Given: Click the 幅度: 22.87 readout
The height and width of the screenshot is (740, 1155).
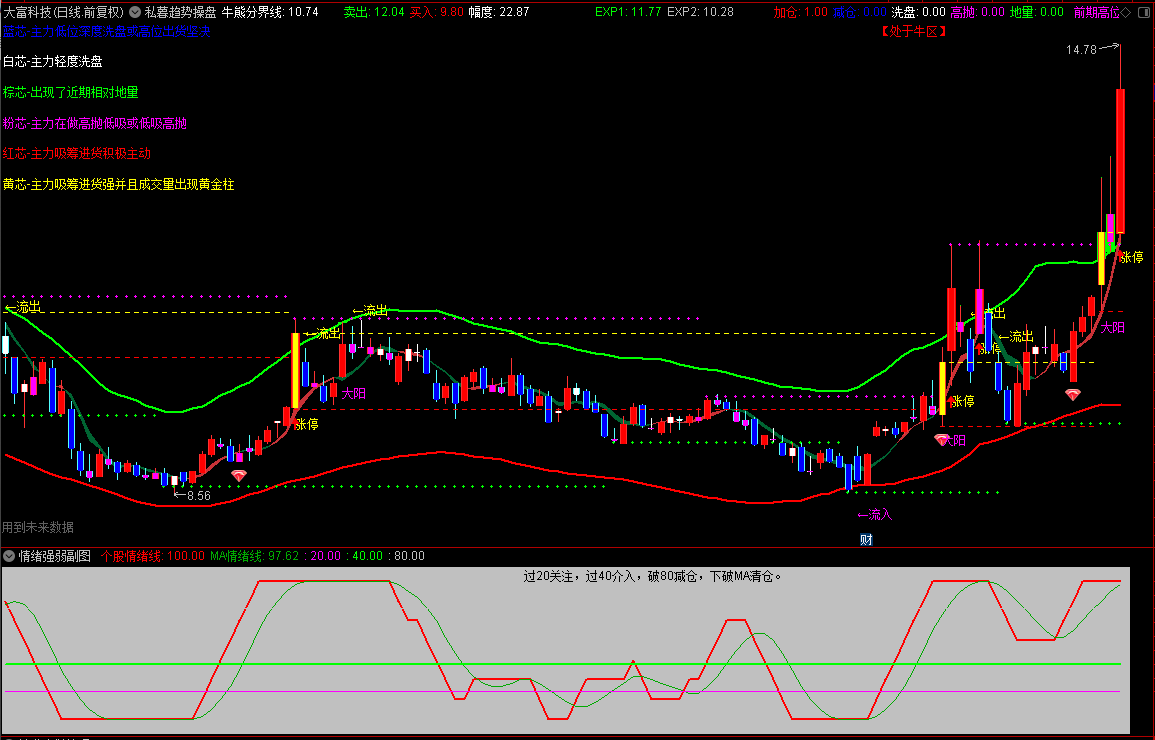Looking at the screenshot, I should 499,12.
